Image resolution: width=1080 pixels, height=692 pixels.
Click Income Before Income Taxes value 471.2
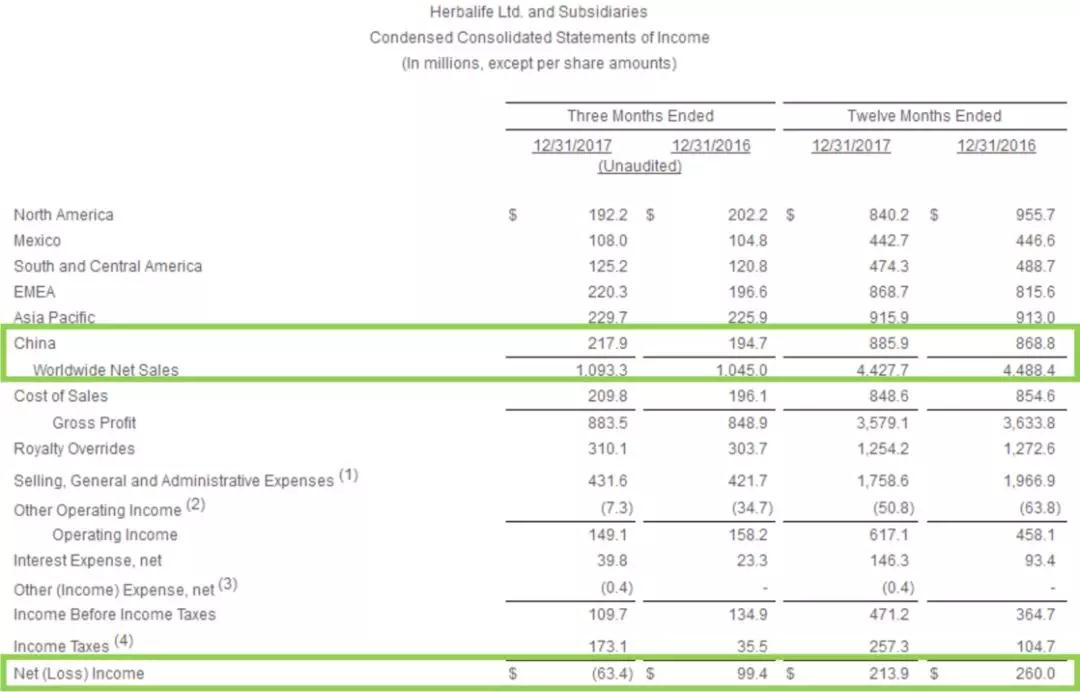click(889, 614)
